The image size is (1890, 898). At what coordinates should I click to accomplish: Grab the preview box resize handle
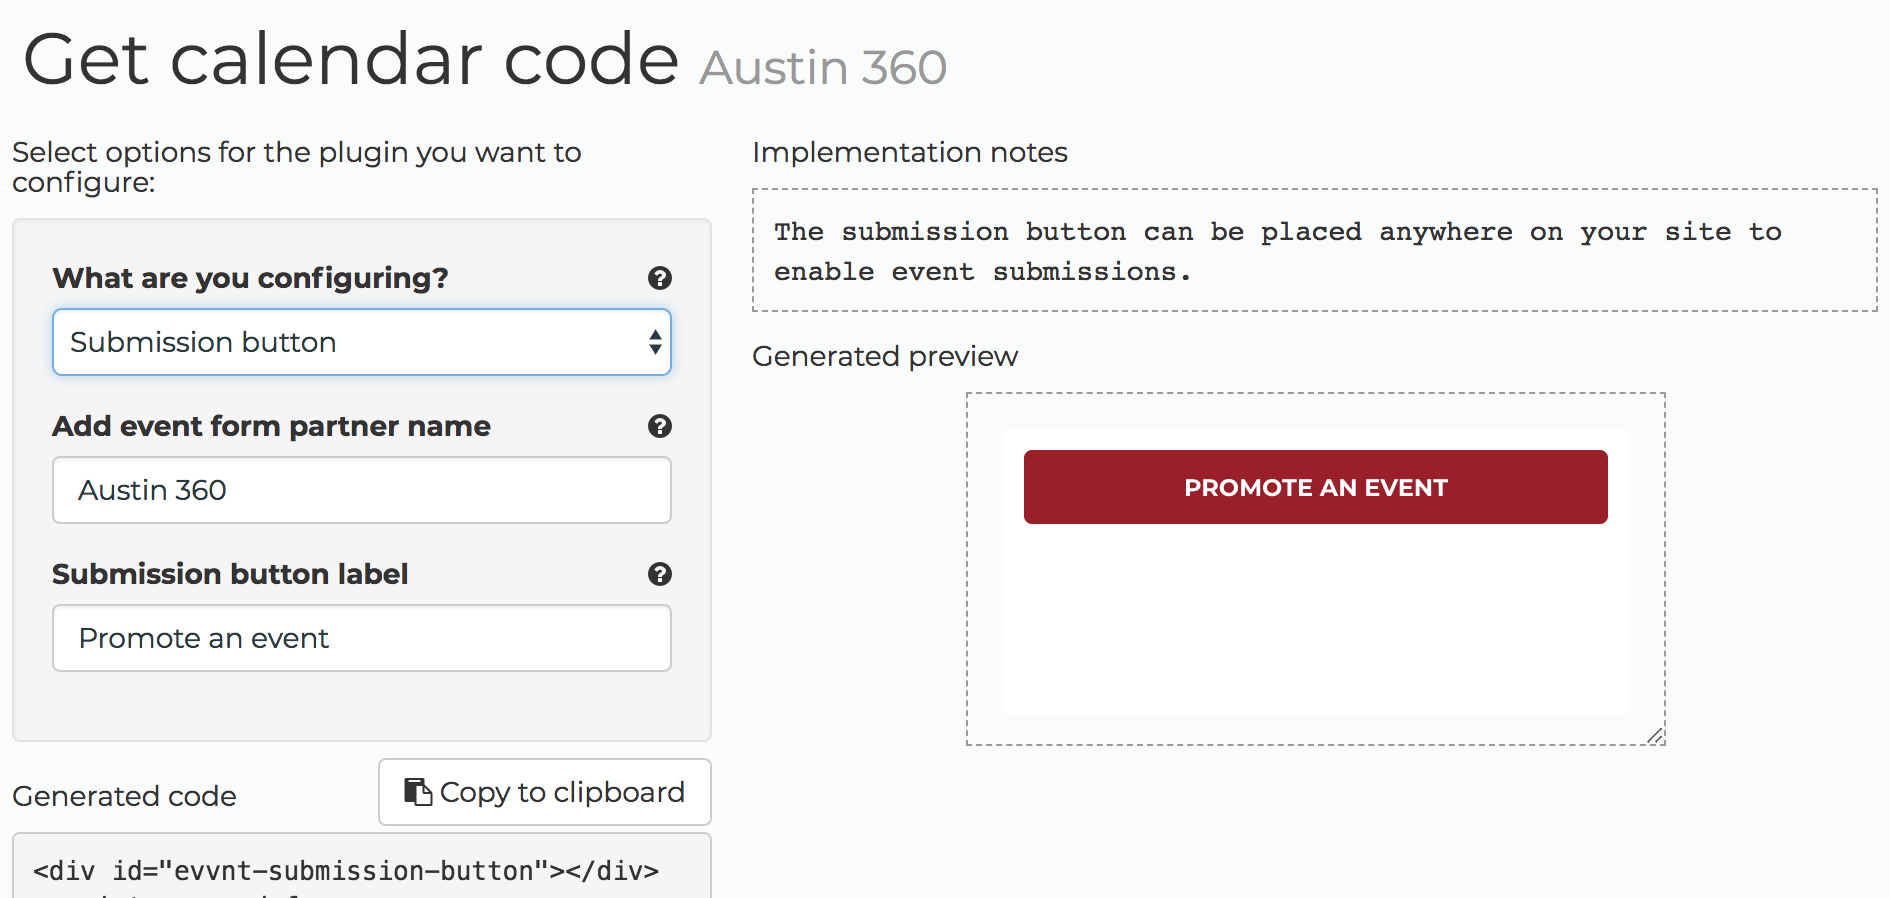point(1655,735)
